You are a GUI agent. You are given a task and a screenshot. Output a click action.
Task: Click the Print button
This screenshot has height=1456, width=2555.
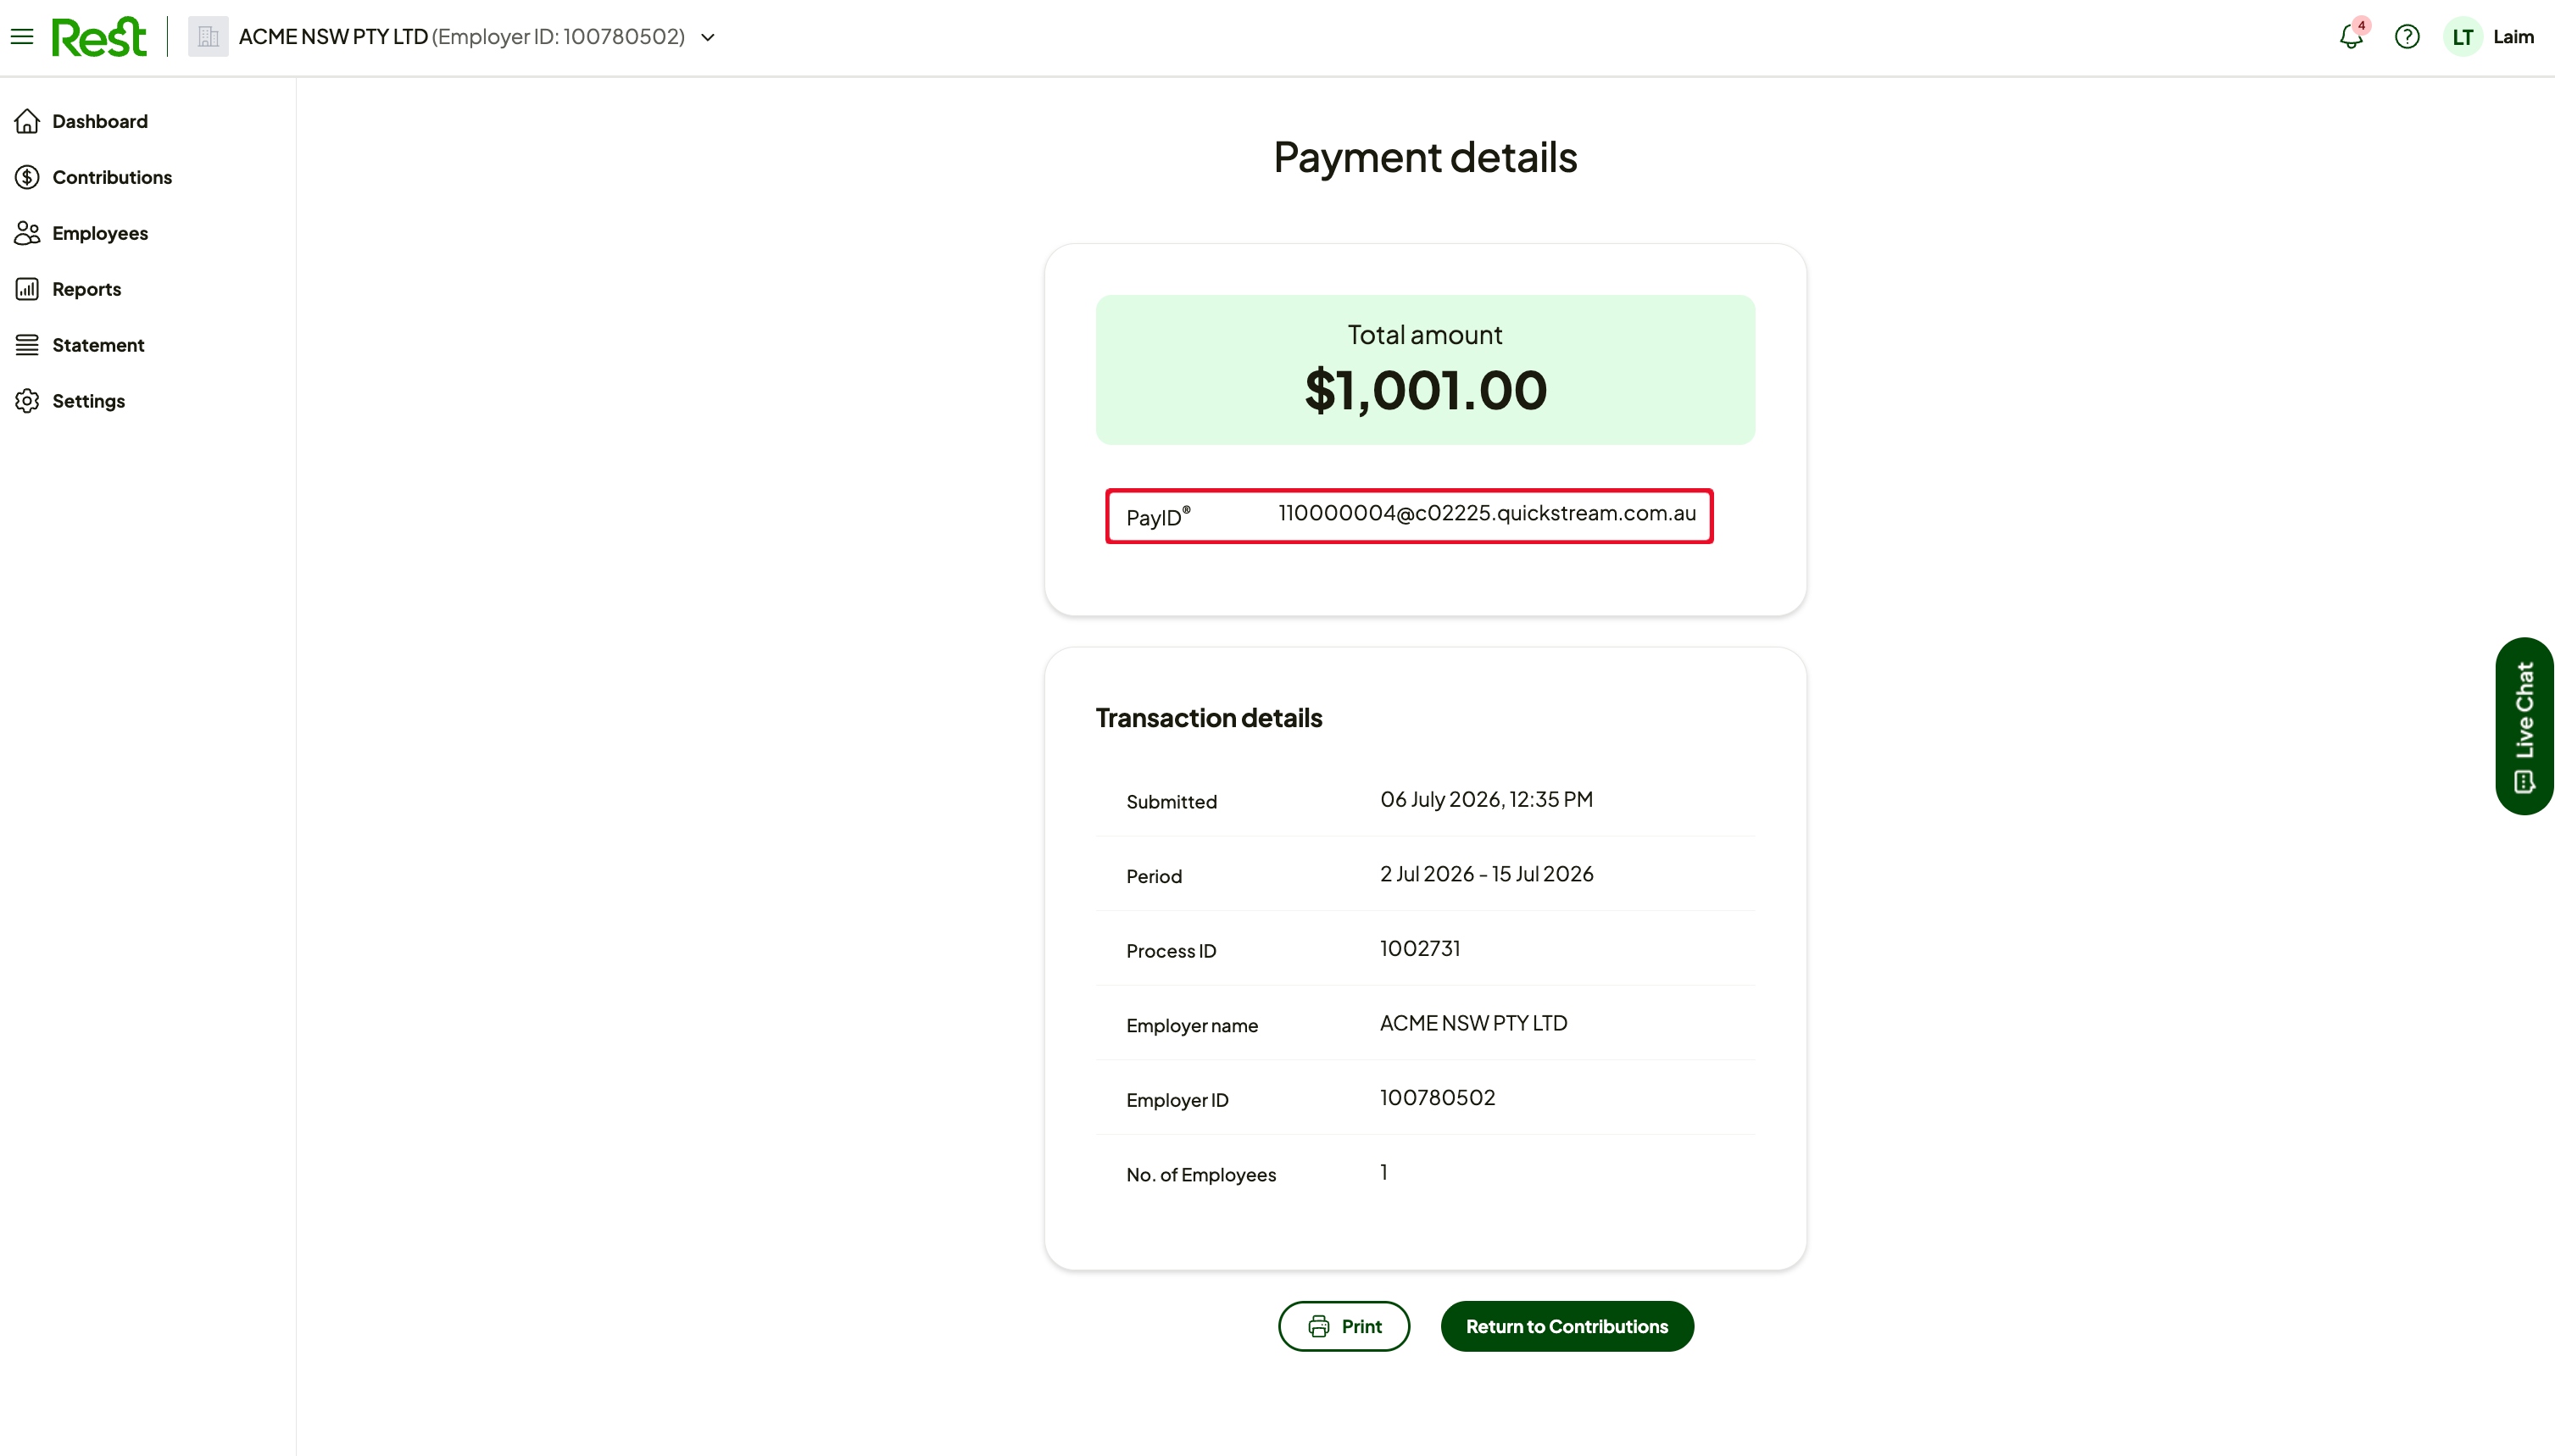click(x=1344, y=1326)
